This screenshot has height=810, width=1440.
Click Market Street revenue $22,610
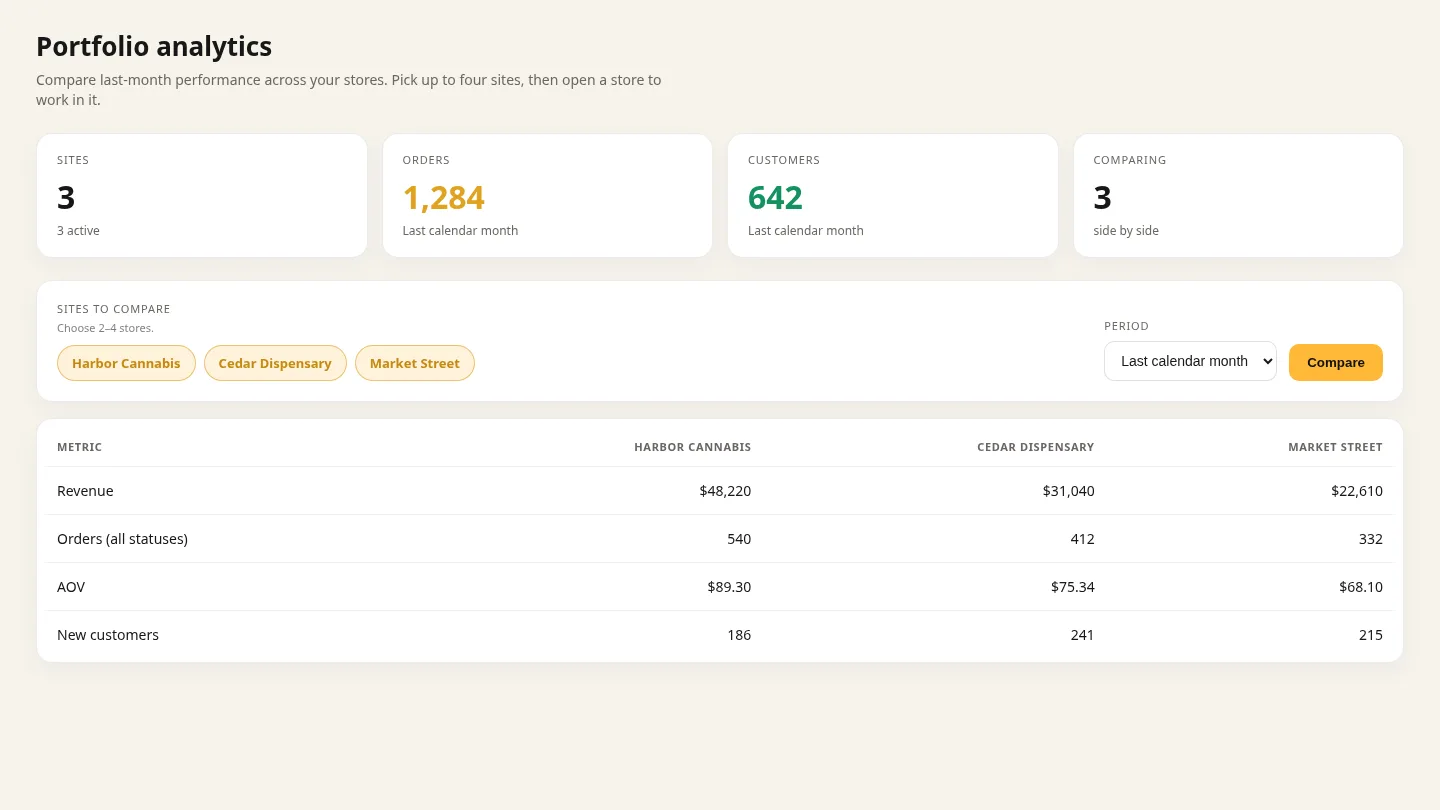click(x=1357, y=491)
